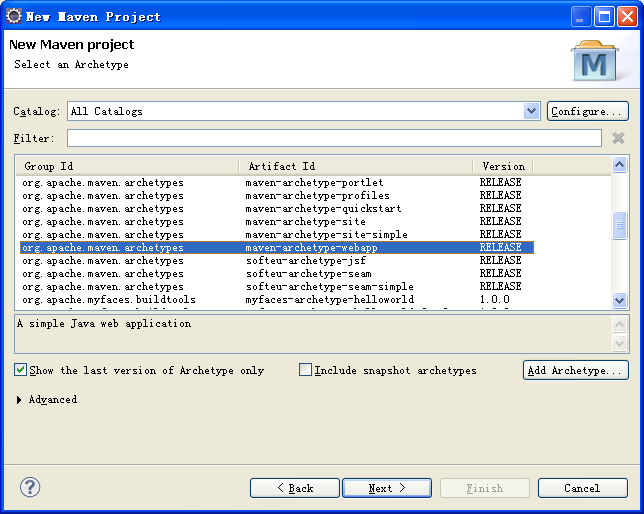Open the Catalog dropdown arrow
Screen dimensions: 644x514
coord(531,111)
